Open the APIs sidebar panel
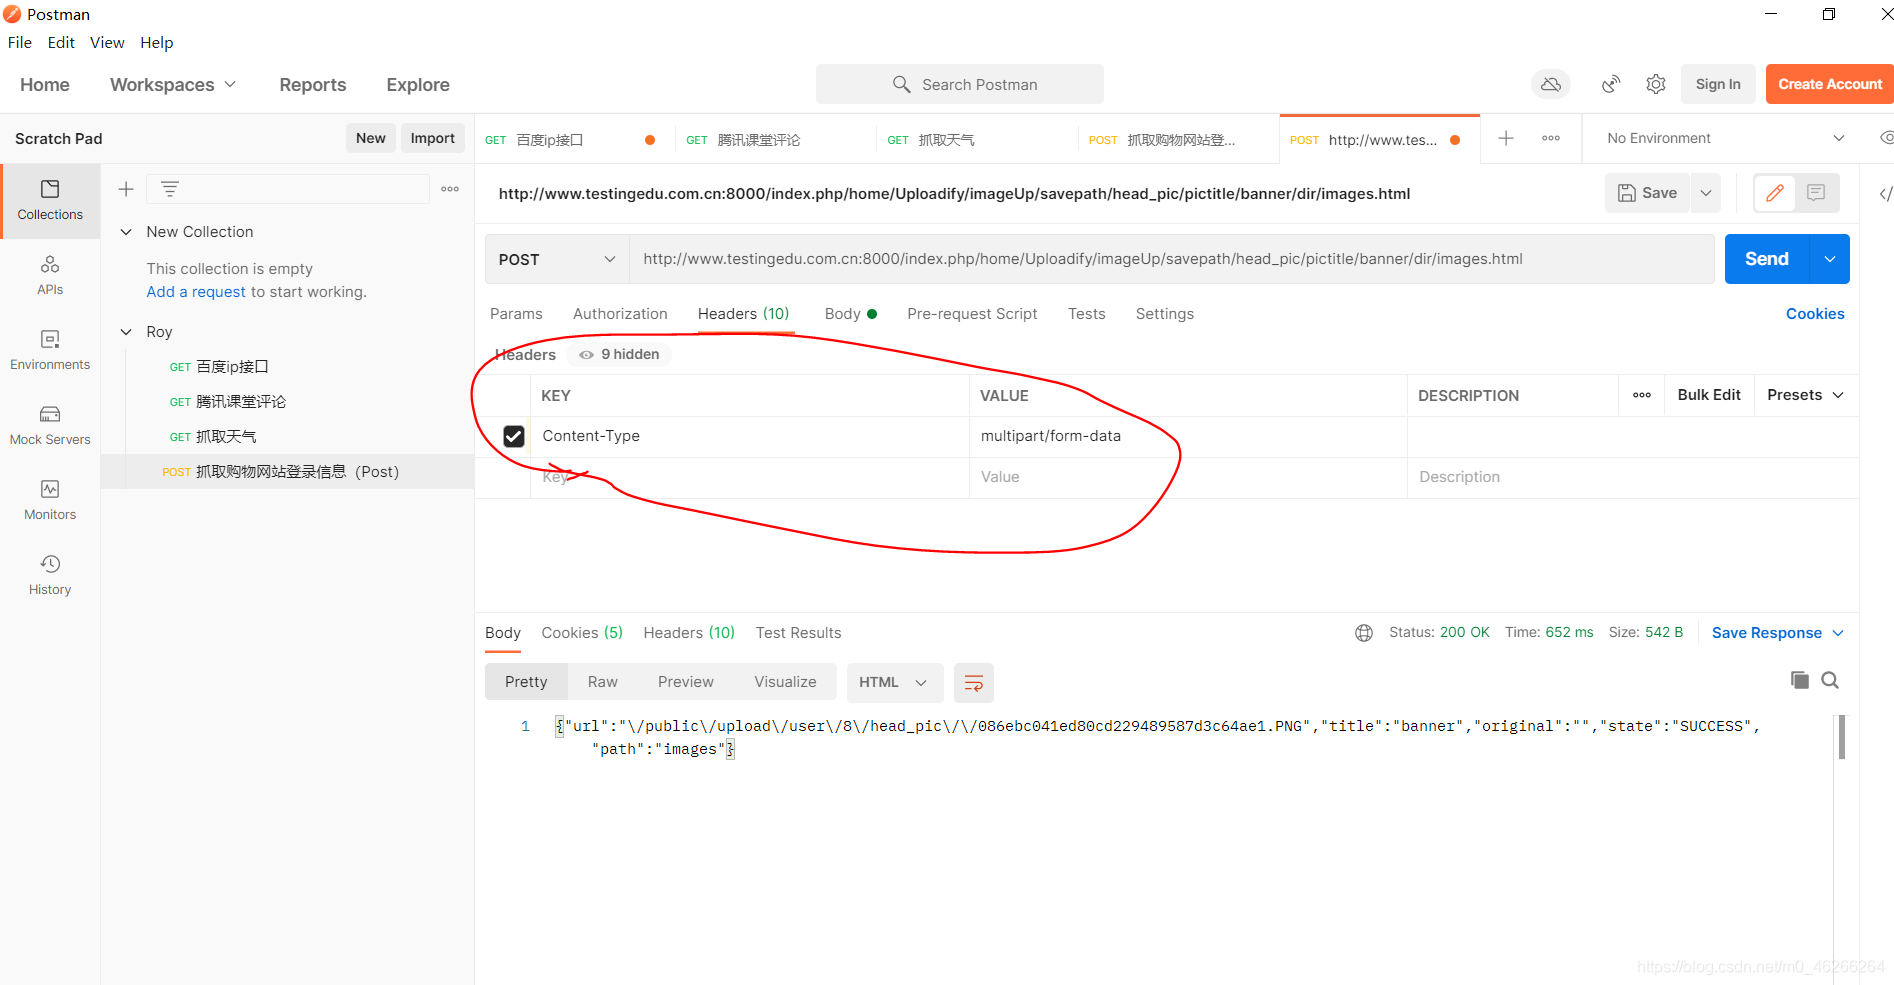 click(50, 276)
